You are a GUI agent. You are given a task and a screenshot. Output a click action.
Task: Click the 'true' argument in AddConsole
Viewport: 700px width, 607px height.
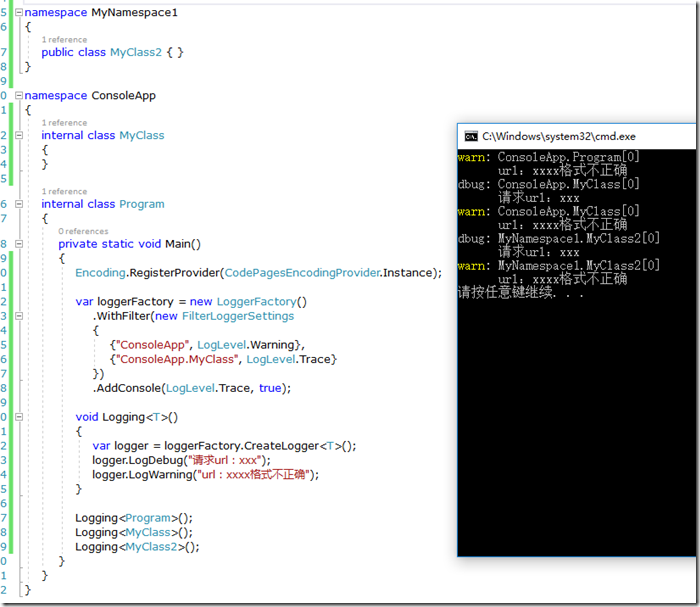click(270, 388)
